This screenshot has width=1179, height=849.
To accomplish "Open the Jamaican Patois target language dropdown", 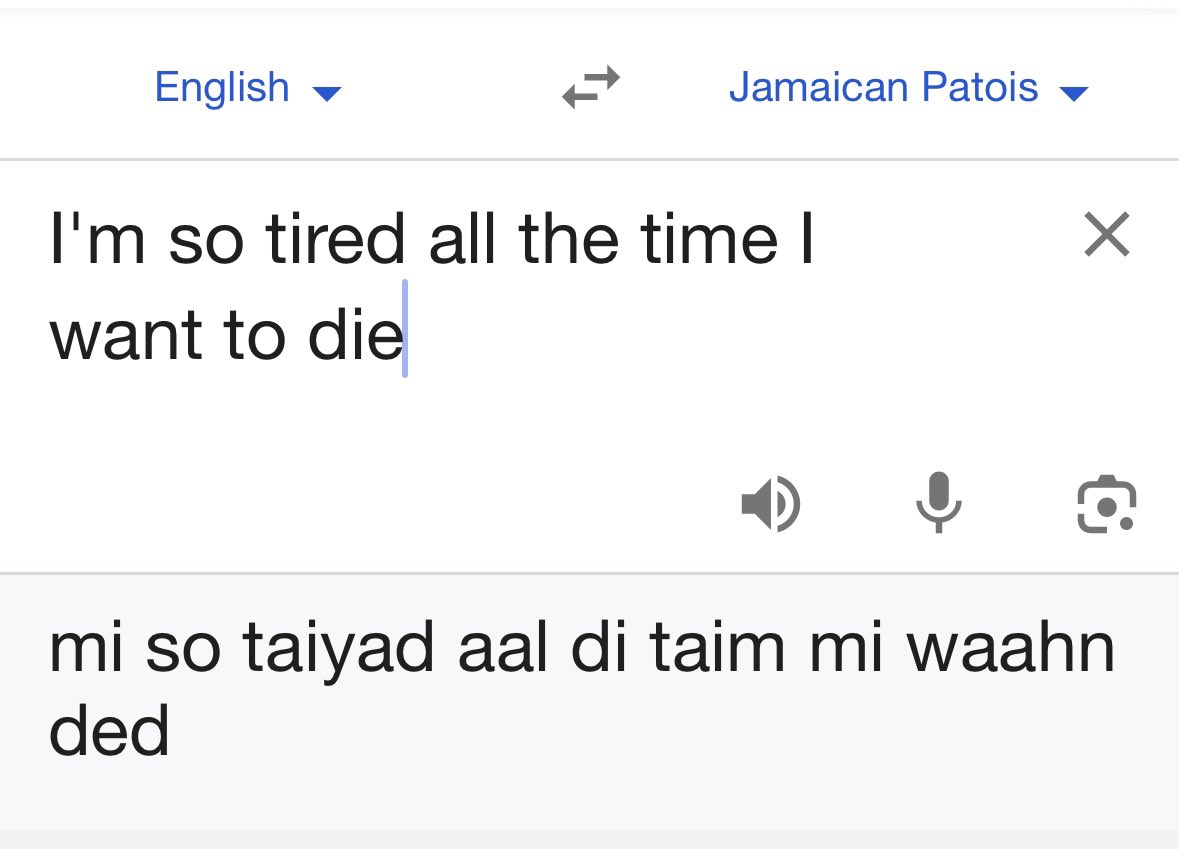I will (x=884, y=88).
